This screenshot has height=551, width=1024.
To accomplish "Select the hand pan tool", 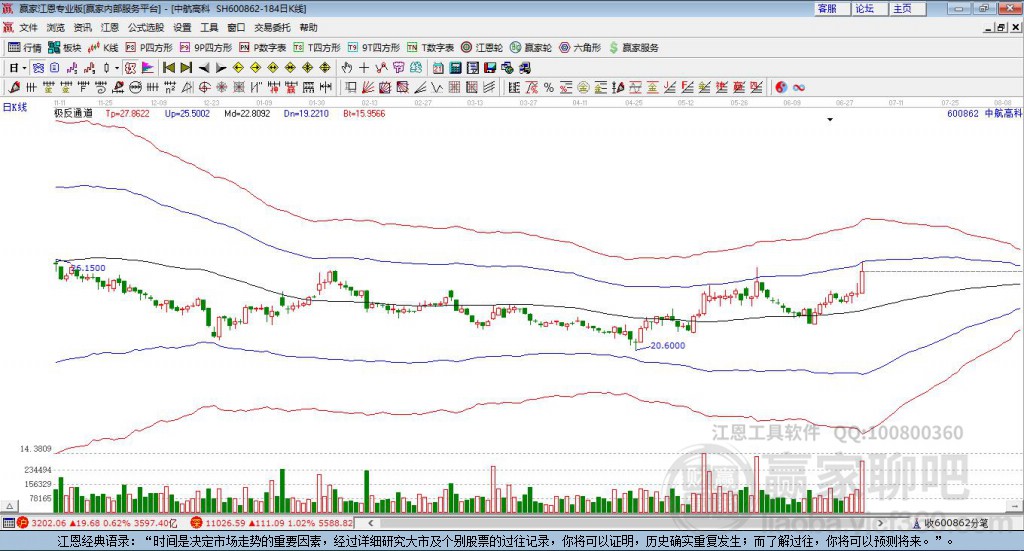I will pyautogui.click(x=346, y=68).
